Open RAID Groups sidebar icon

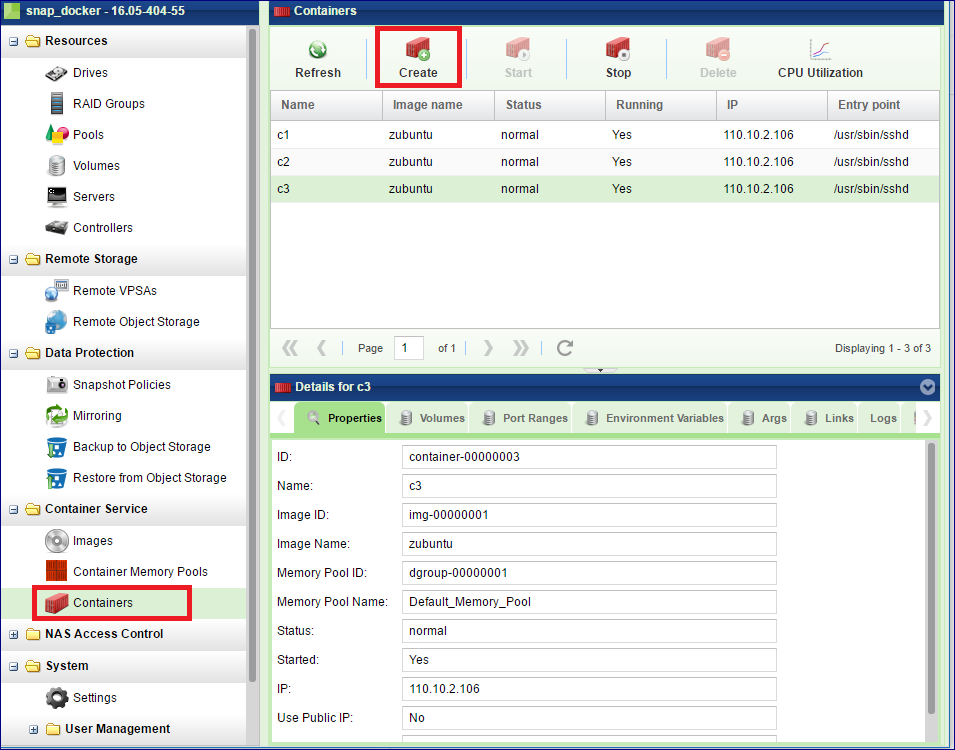(x=57, y=104)
